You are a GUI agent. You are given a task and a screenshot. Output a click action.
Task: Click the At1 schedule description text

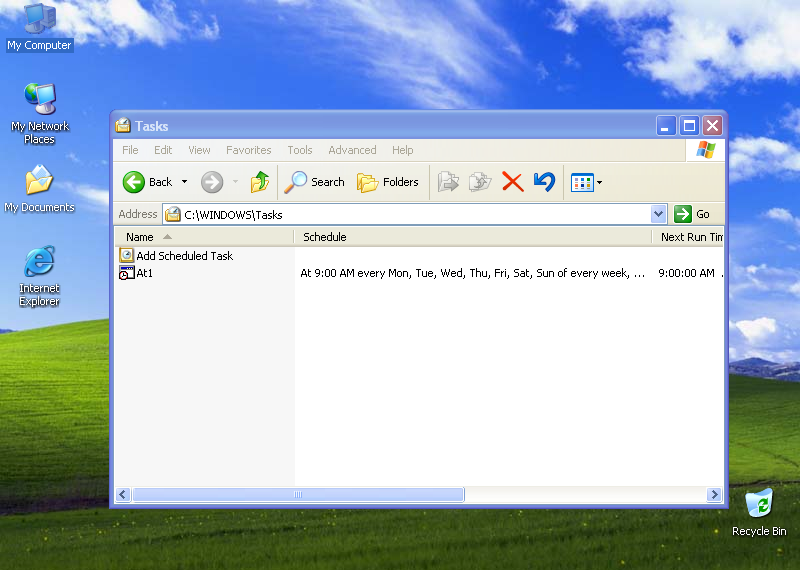click(472, 274)
